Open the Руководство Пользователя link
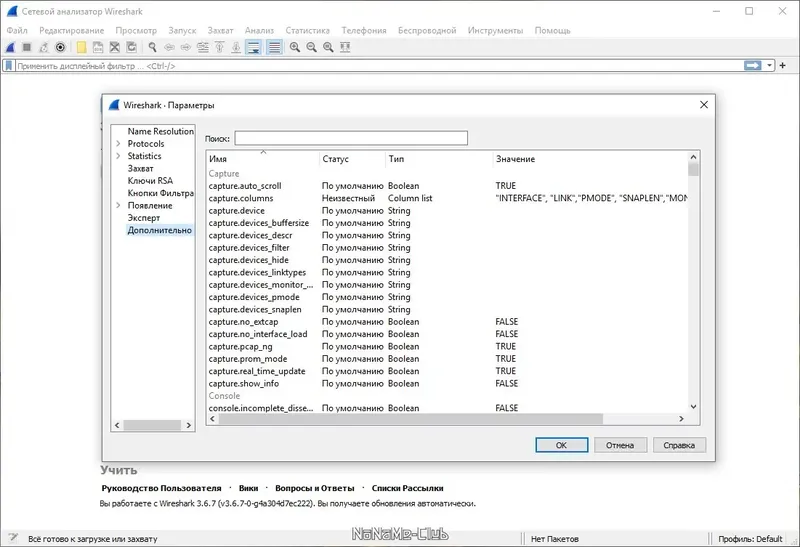The height and width of the screenshot is (547, 800). [161, 488]
